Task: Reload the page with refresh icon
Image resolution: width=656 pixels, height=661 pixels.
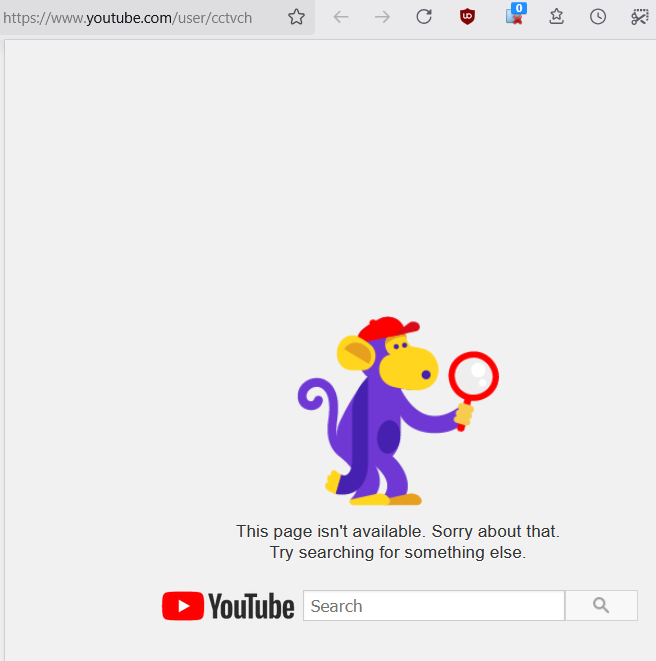Action: click(424, 17)
